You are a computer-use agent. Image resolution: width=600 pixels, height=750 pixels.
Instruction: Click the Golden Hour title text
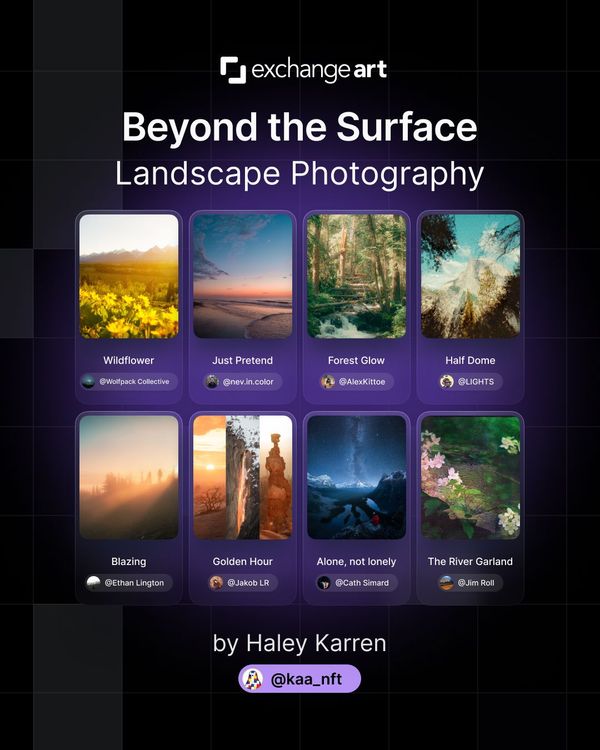click(243, 562)
